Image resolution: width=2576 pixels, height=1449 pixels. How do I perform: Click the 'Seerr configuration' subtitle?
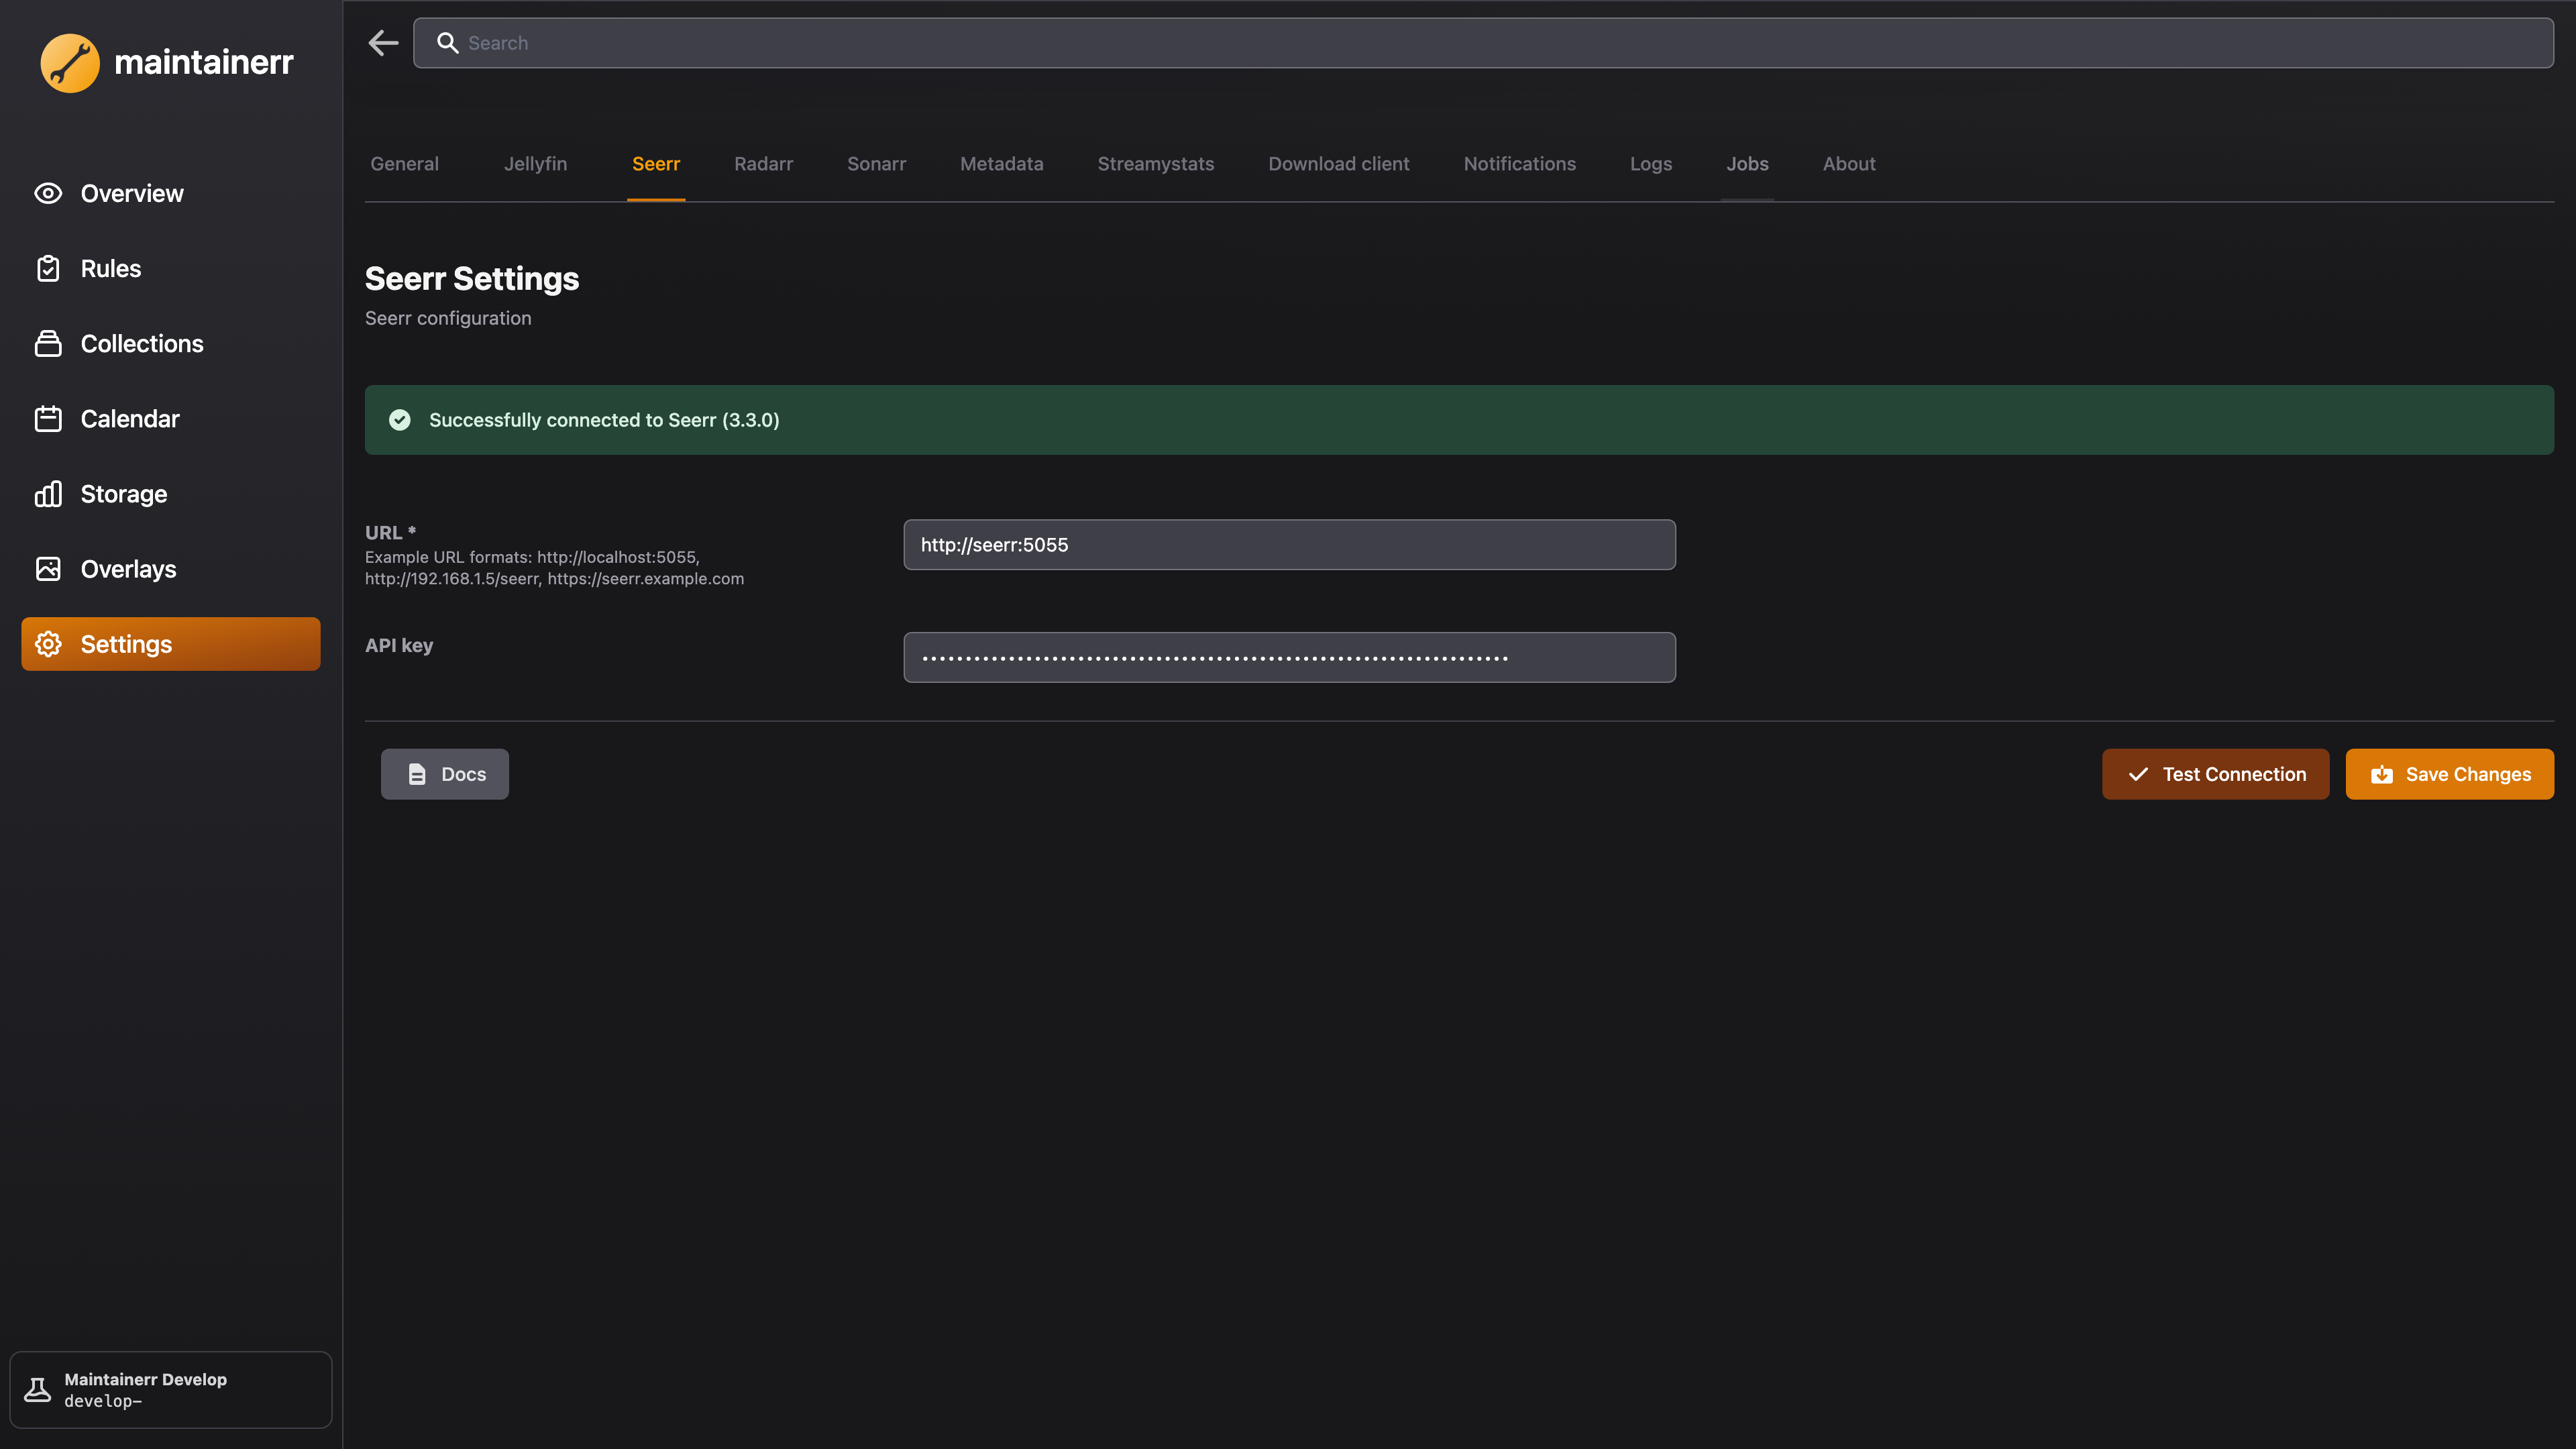448,318
